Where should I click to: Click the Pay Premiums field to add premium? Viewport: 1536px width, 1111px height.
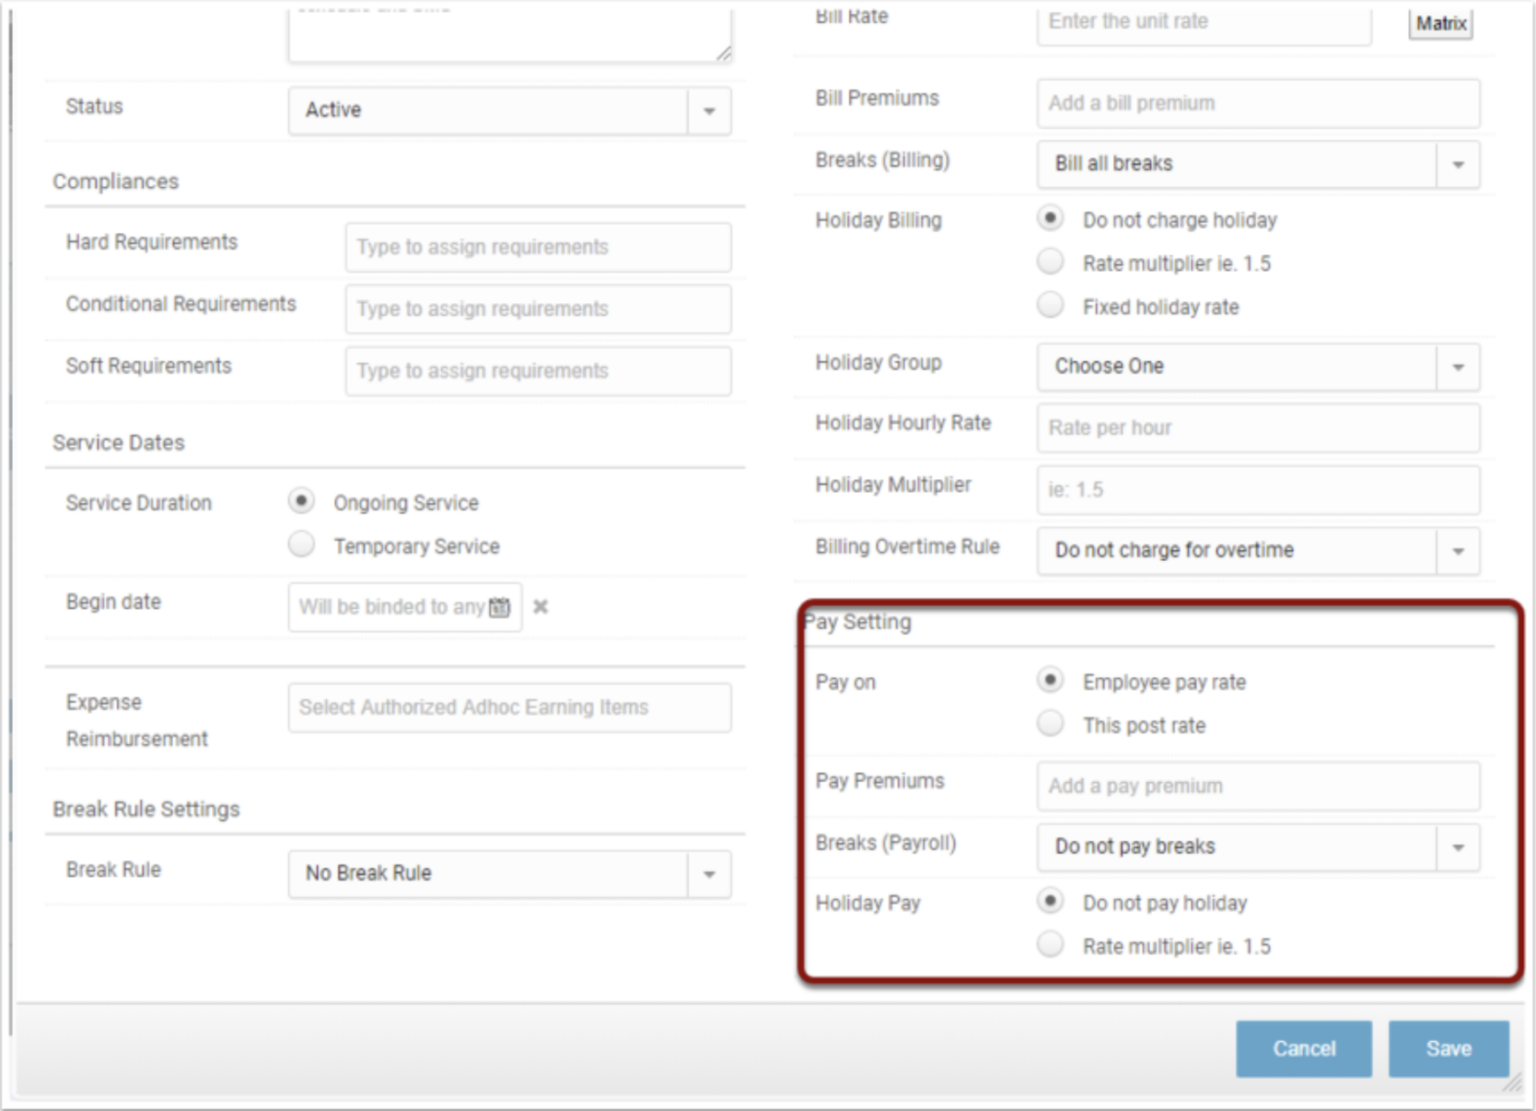(x=1257, y=786)
